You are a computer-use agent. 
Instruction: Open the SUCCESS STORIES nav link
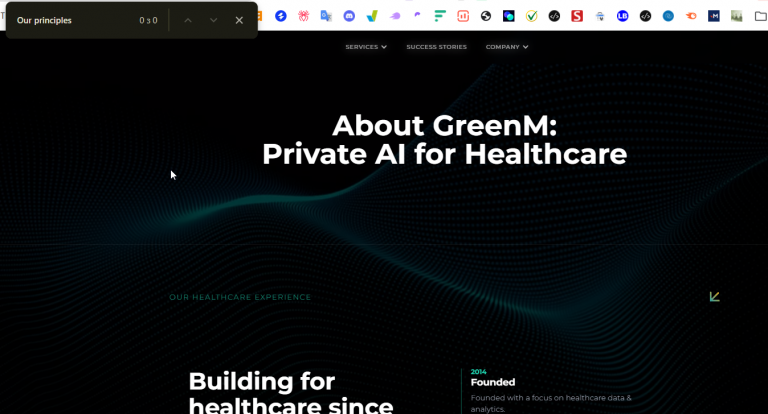(436, 47)
